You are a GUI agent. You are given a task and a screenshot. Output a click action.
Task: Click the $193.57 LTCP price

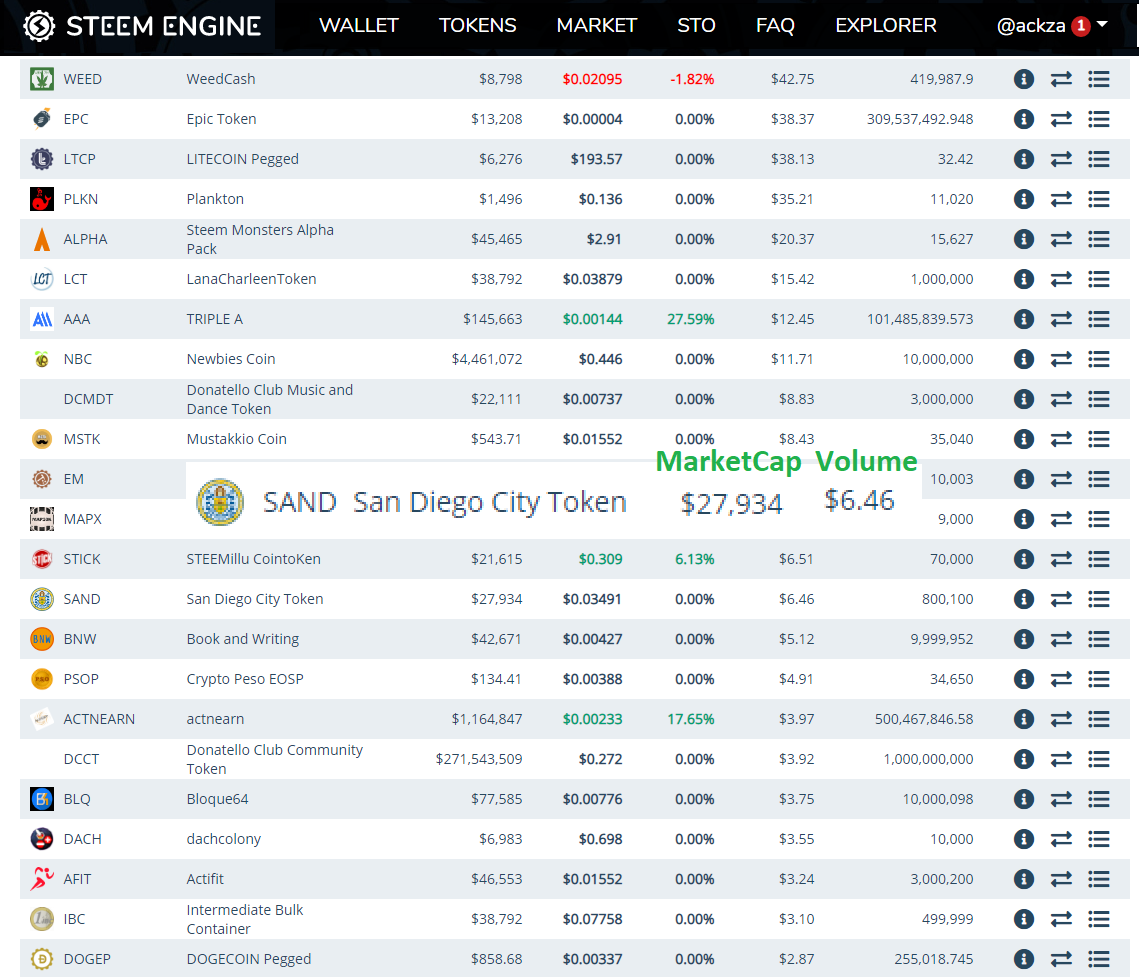pos(596,159)
